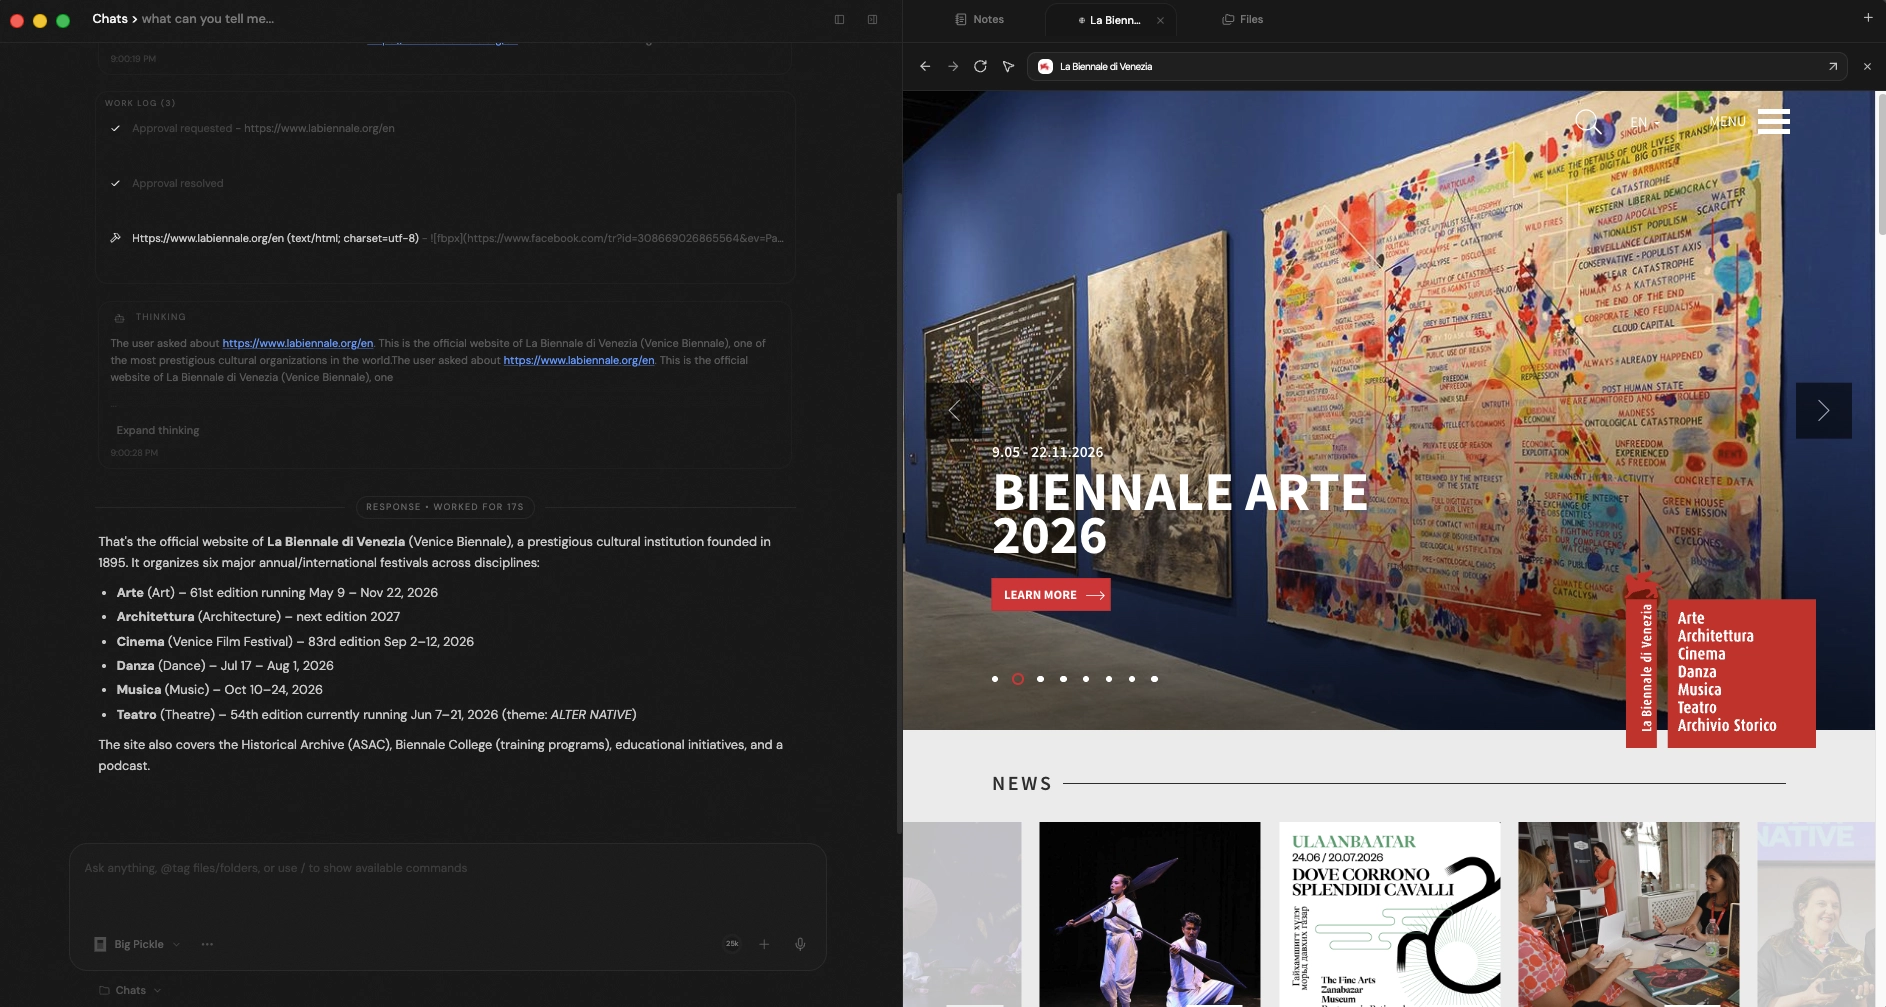Show the previous carousel slide
Viewport: 1886px width, 1007px height.
point(954,410)
